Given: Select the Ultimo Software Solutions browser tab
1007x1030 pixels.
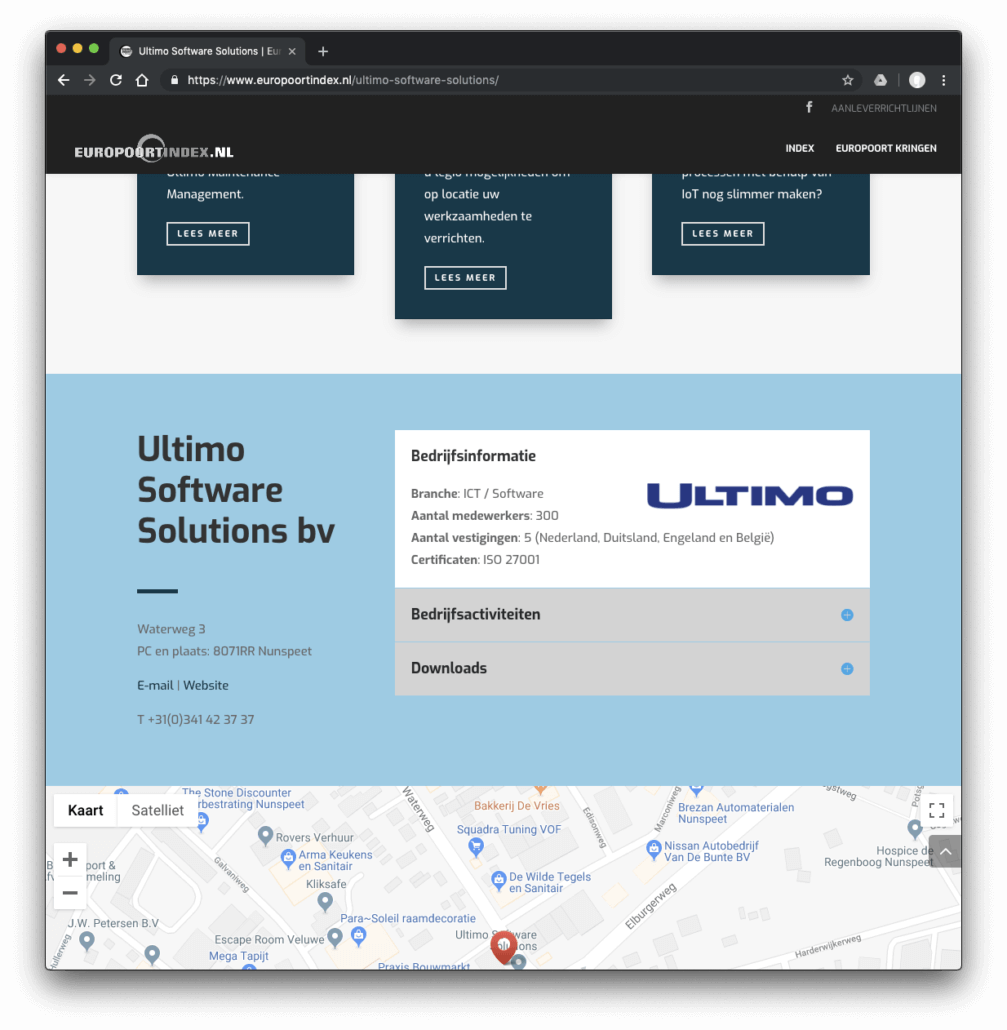Looking at the screenshot, I should coord(208,51).
